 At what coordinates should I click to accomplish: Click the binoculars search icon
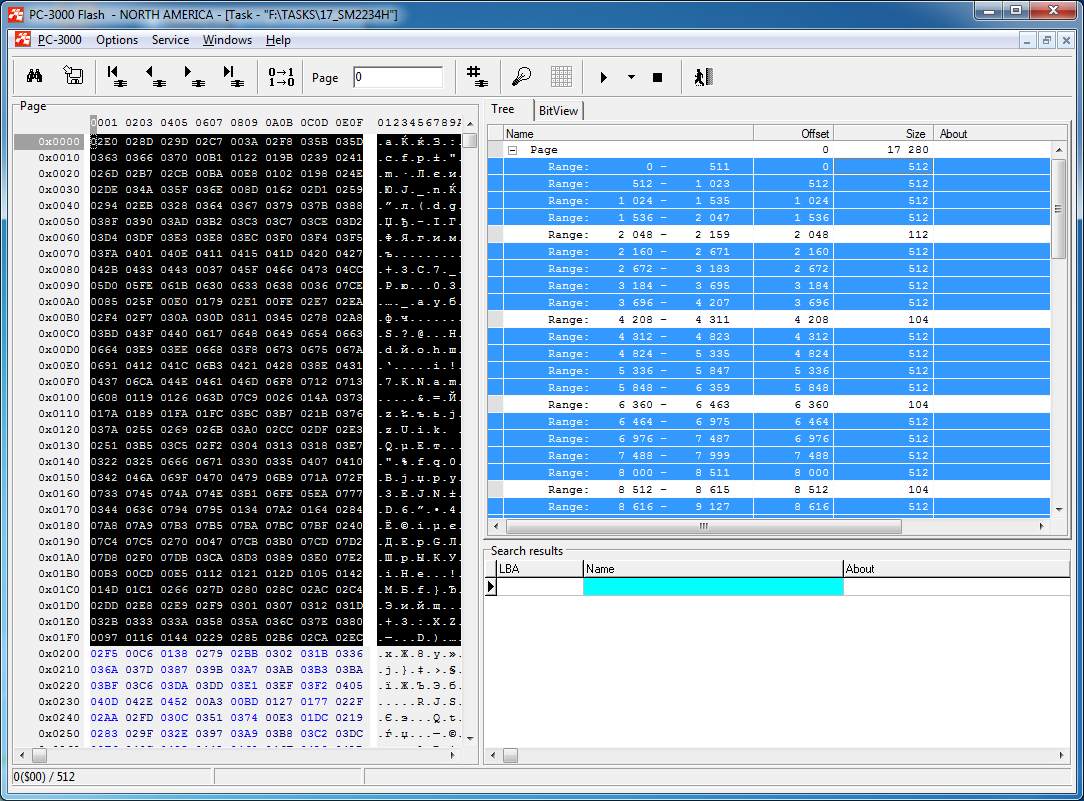[x=34, y=77]
